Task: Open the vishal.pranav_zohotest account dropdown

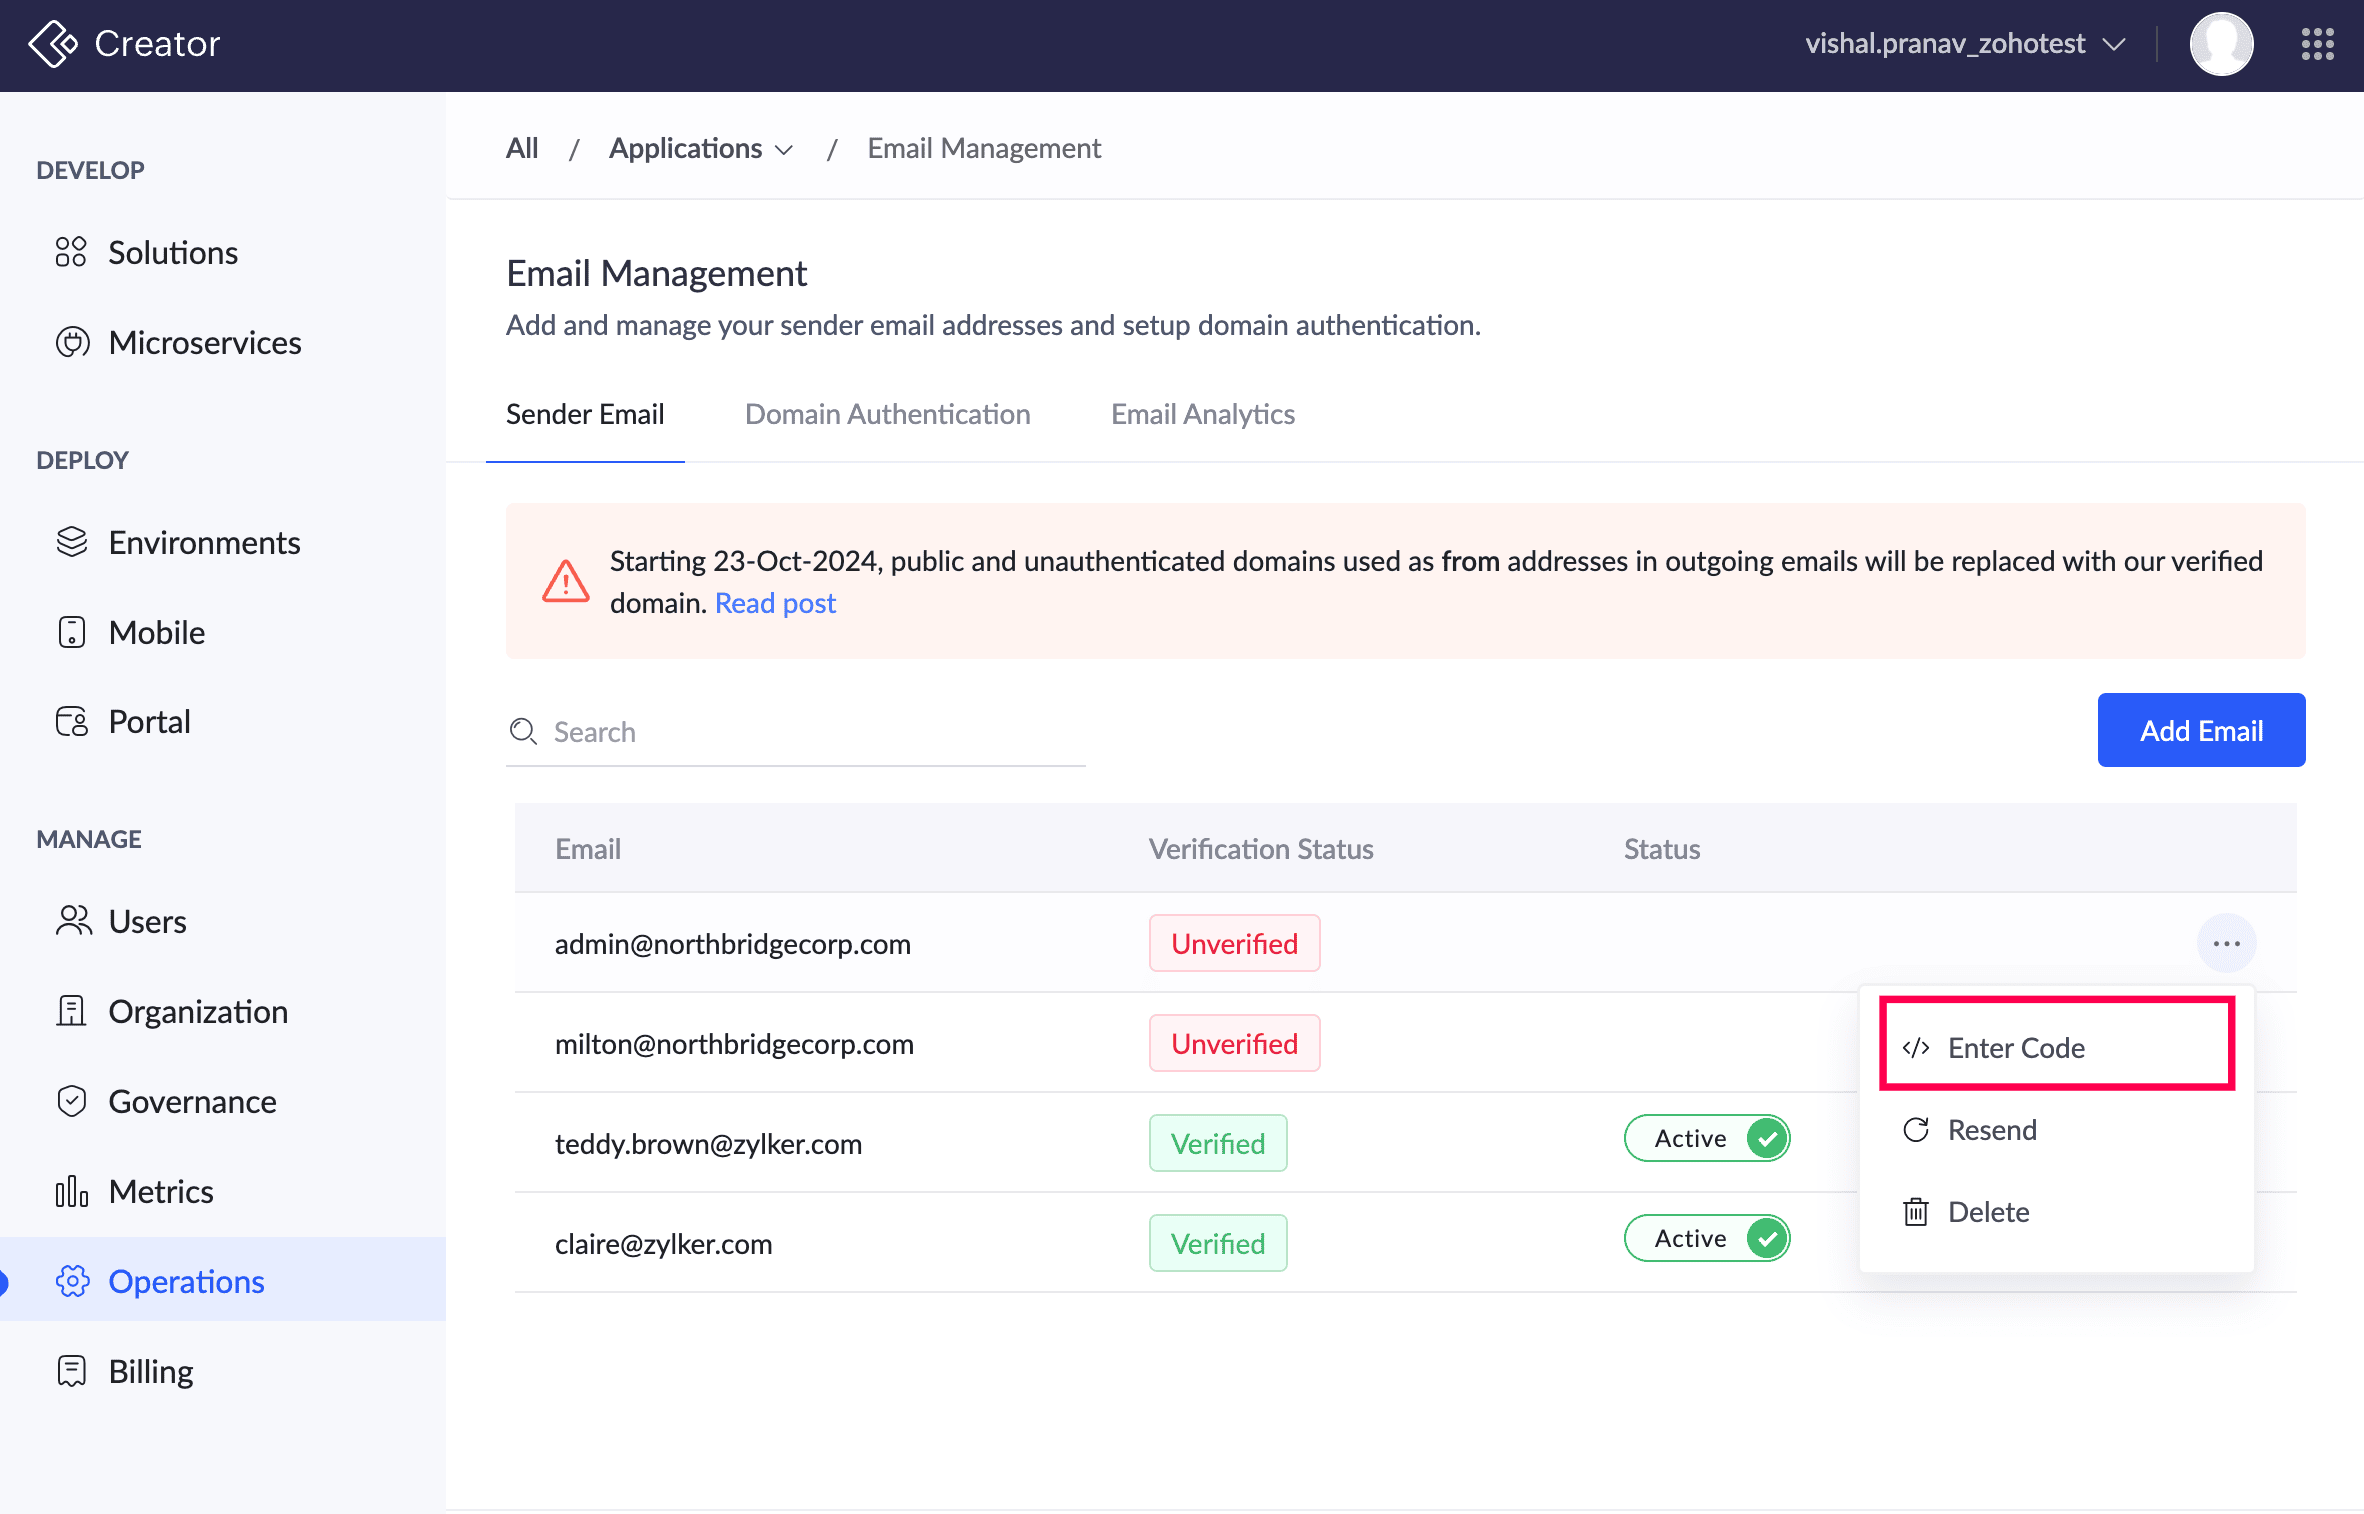Action: click(x=1964, y=44)
